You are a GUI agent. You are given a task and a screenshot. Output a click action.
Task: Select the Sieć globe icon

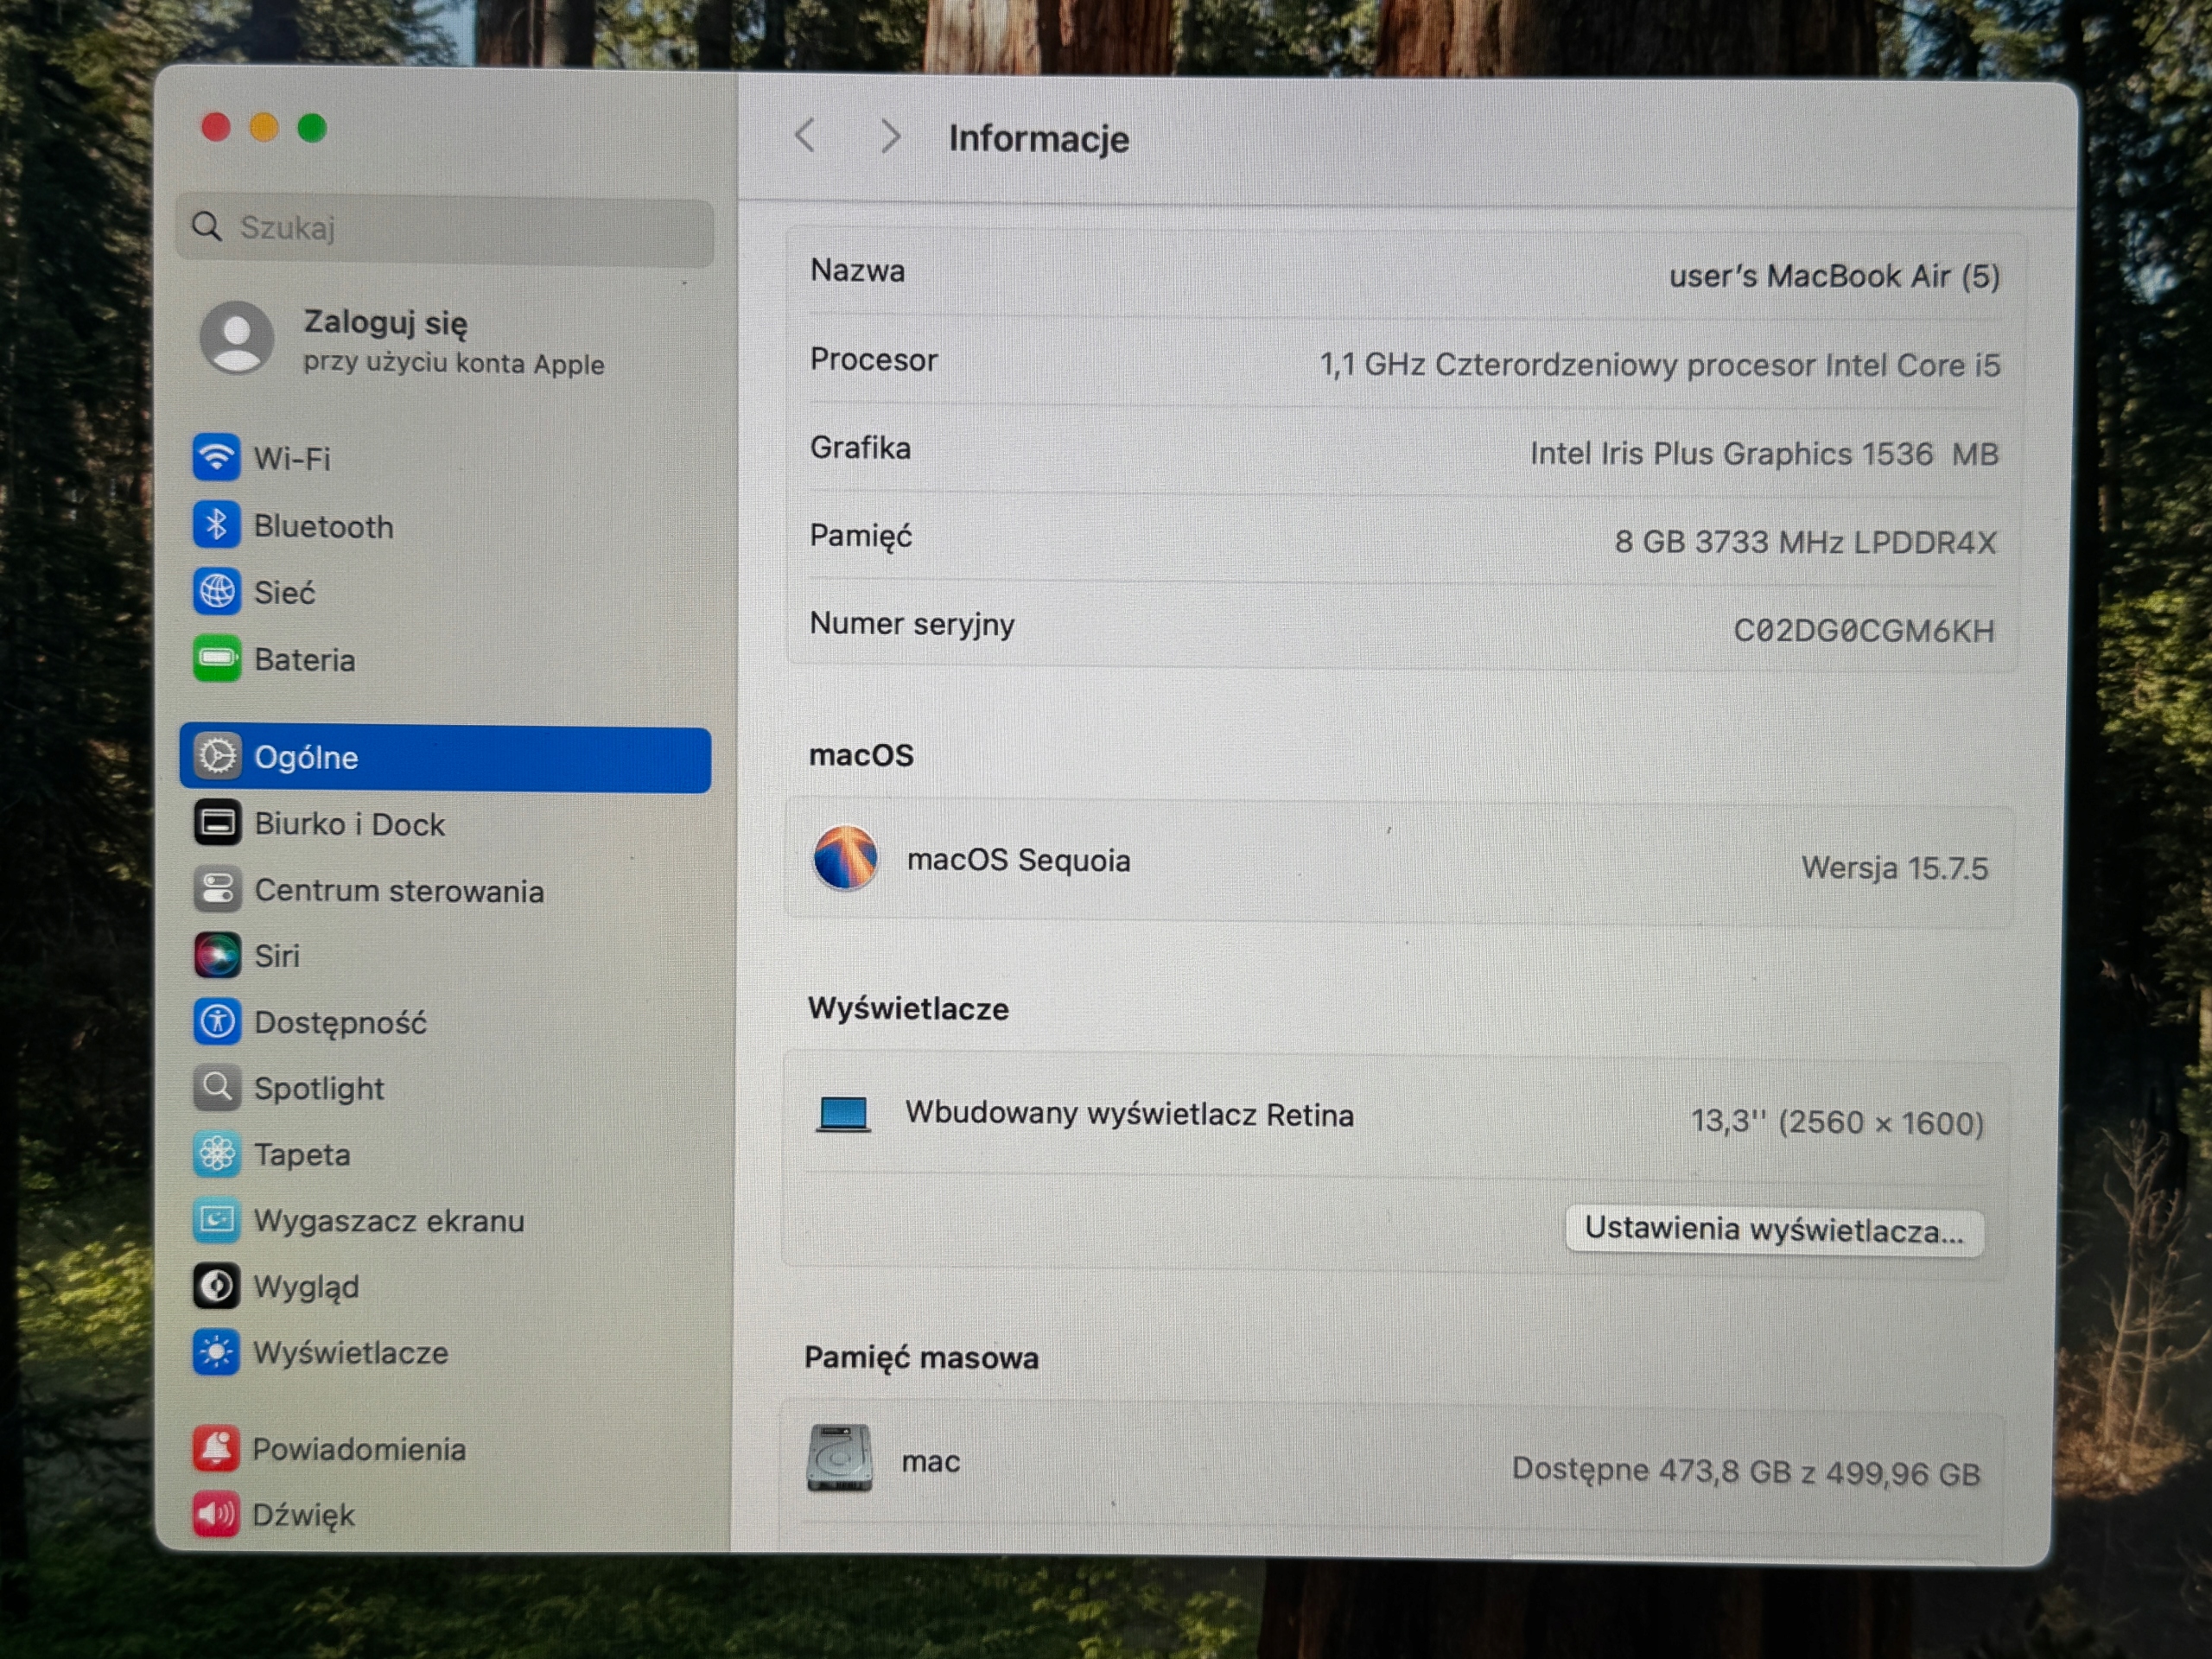[216, 592]
